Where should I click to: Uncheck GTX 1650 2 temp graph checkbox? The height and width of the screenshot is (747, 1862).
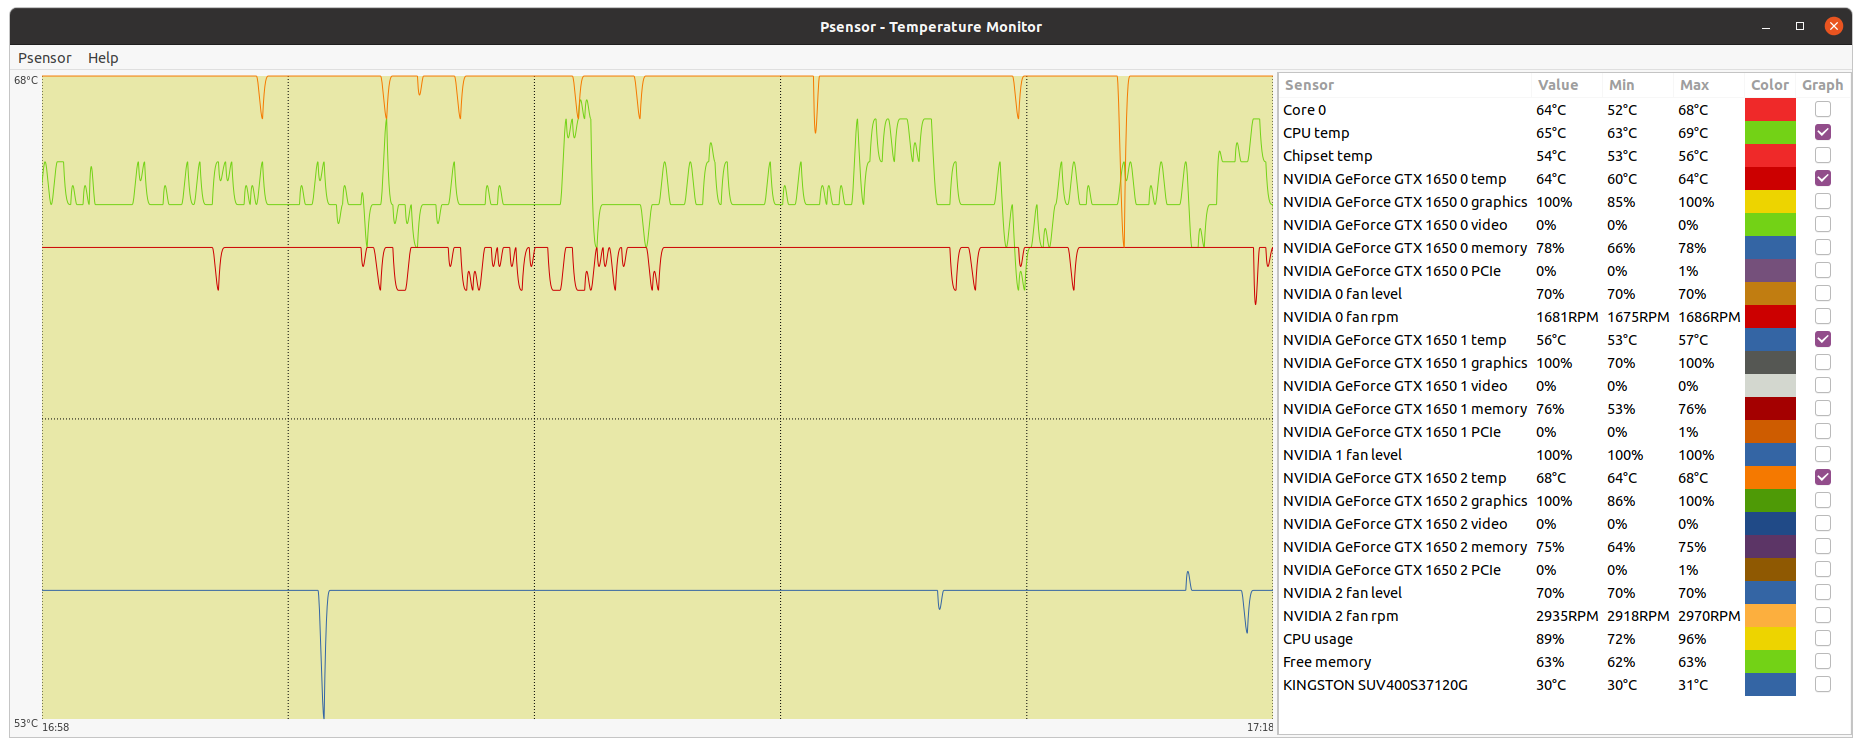(1822, 477)
